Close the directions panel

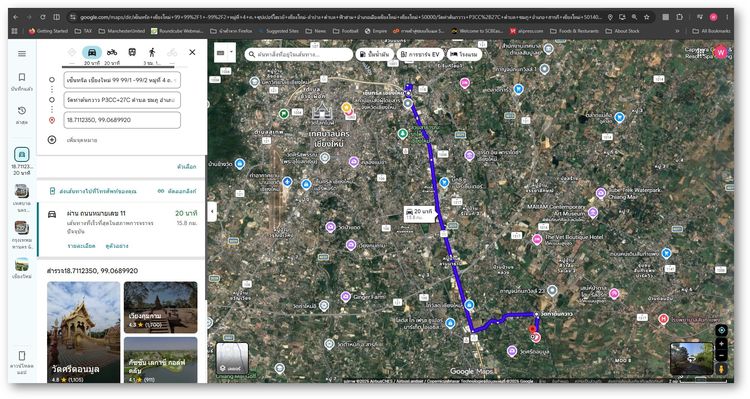point(192,52)
